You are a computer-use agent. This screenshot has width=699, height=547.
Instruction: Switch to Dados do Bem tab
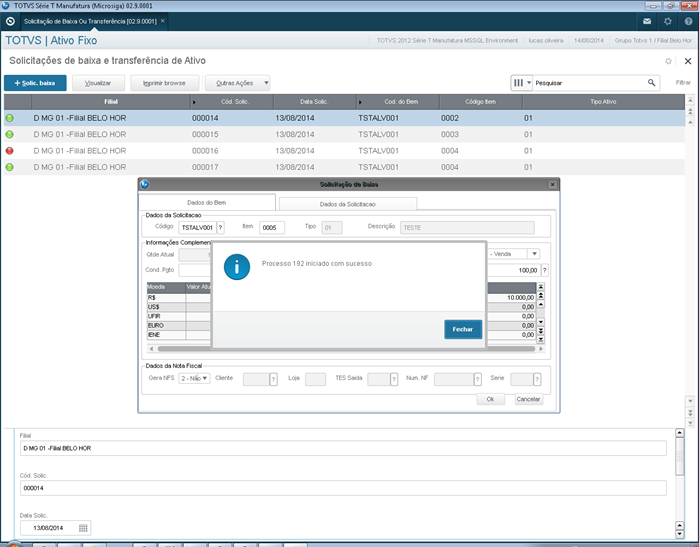point(207,202)
